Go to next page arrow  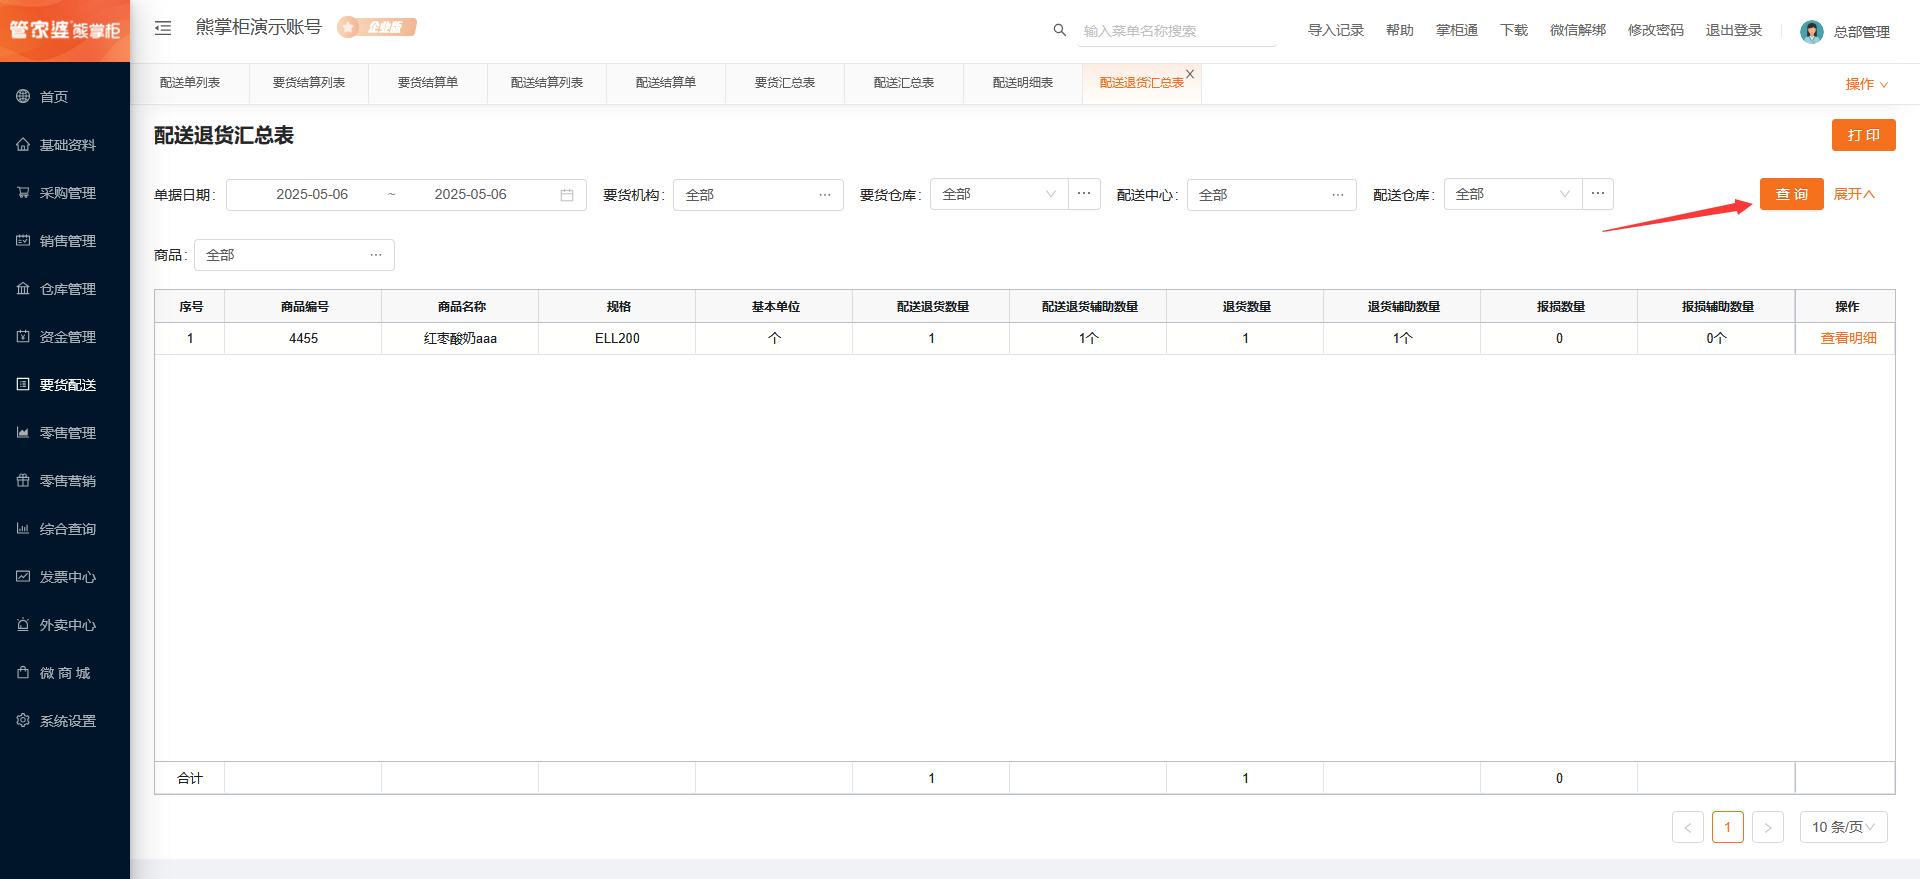coord(1768,827)
